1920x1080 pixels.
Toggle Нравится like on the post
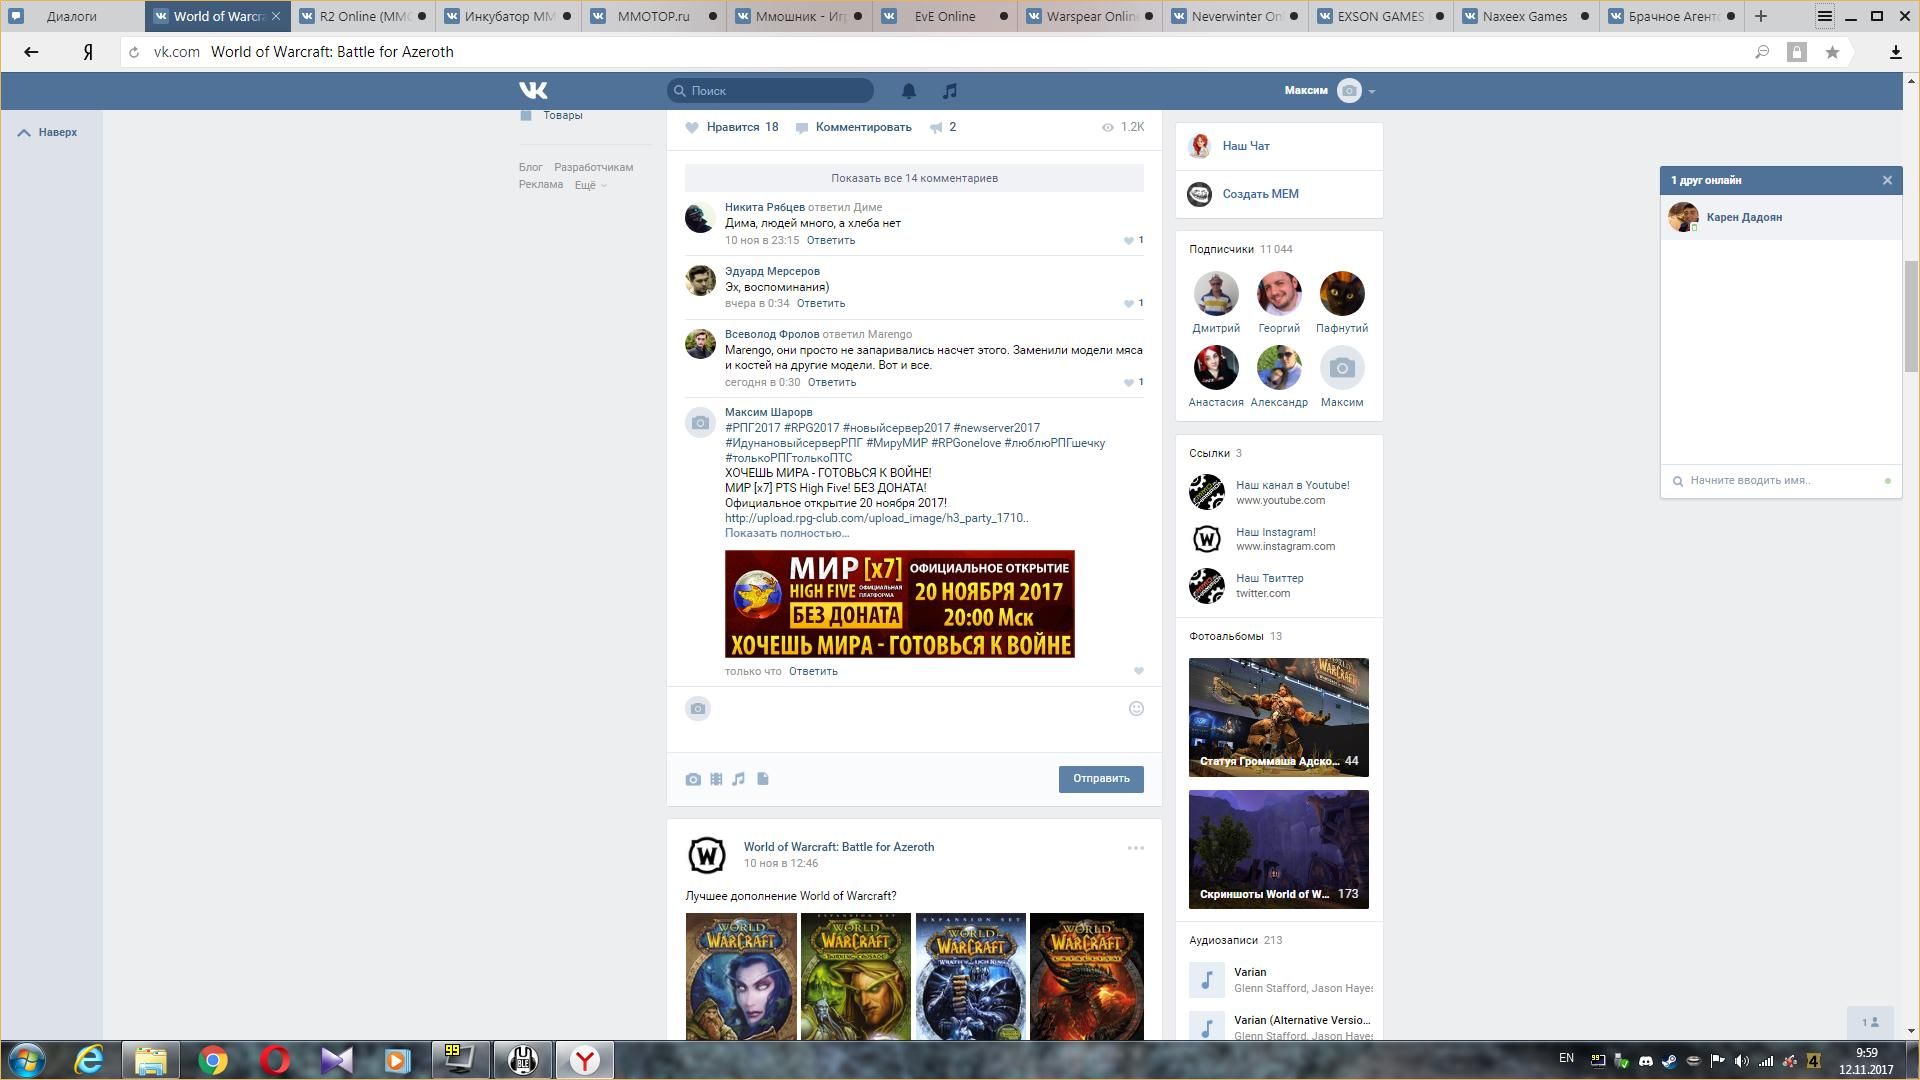(x=731, y=127)
